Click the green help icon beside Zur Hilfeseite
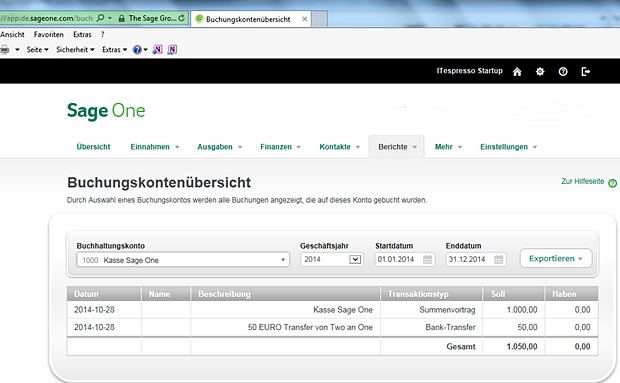Image resolution: width=620 pixels, height=383 pixels. click(x=612, y=183)
